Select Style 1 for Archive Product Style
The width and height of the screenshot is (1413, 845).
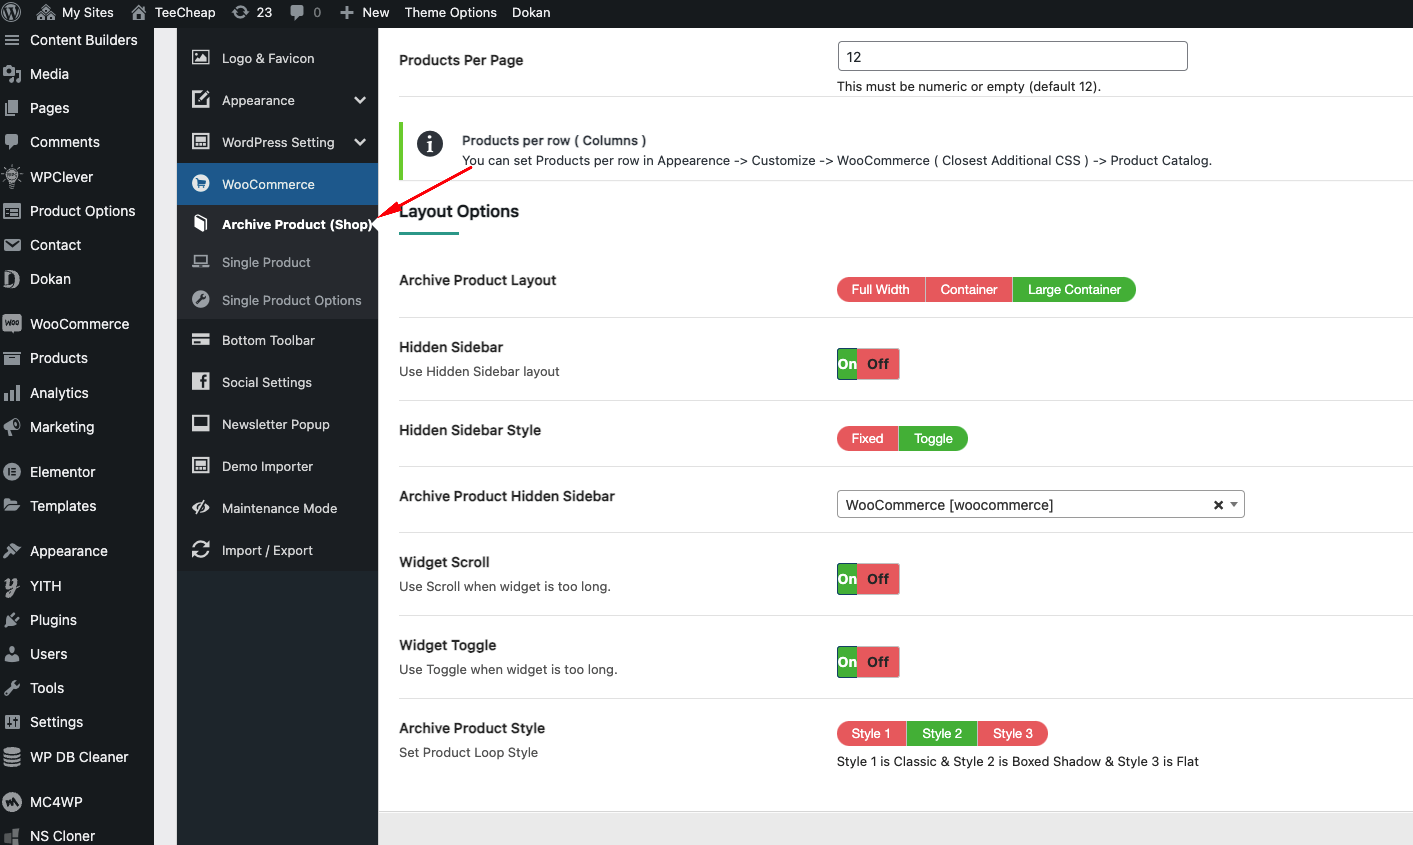[x=870, y=733]
